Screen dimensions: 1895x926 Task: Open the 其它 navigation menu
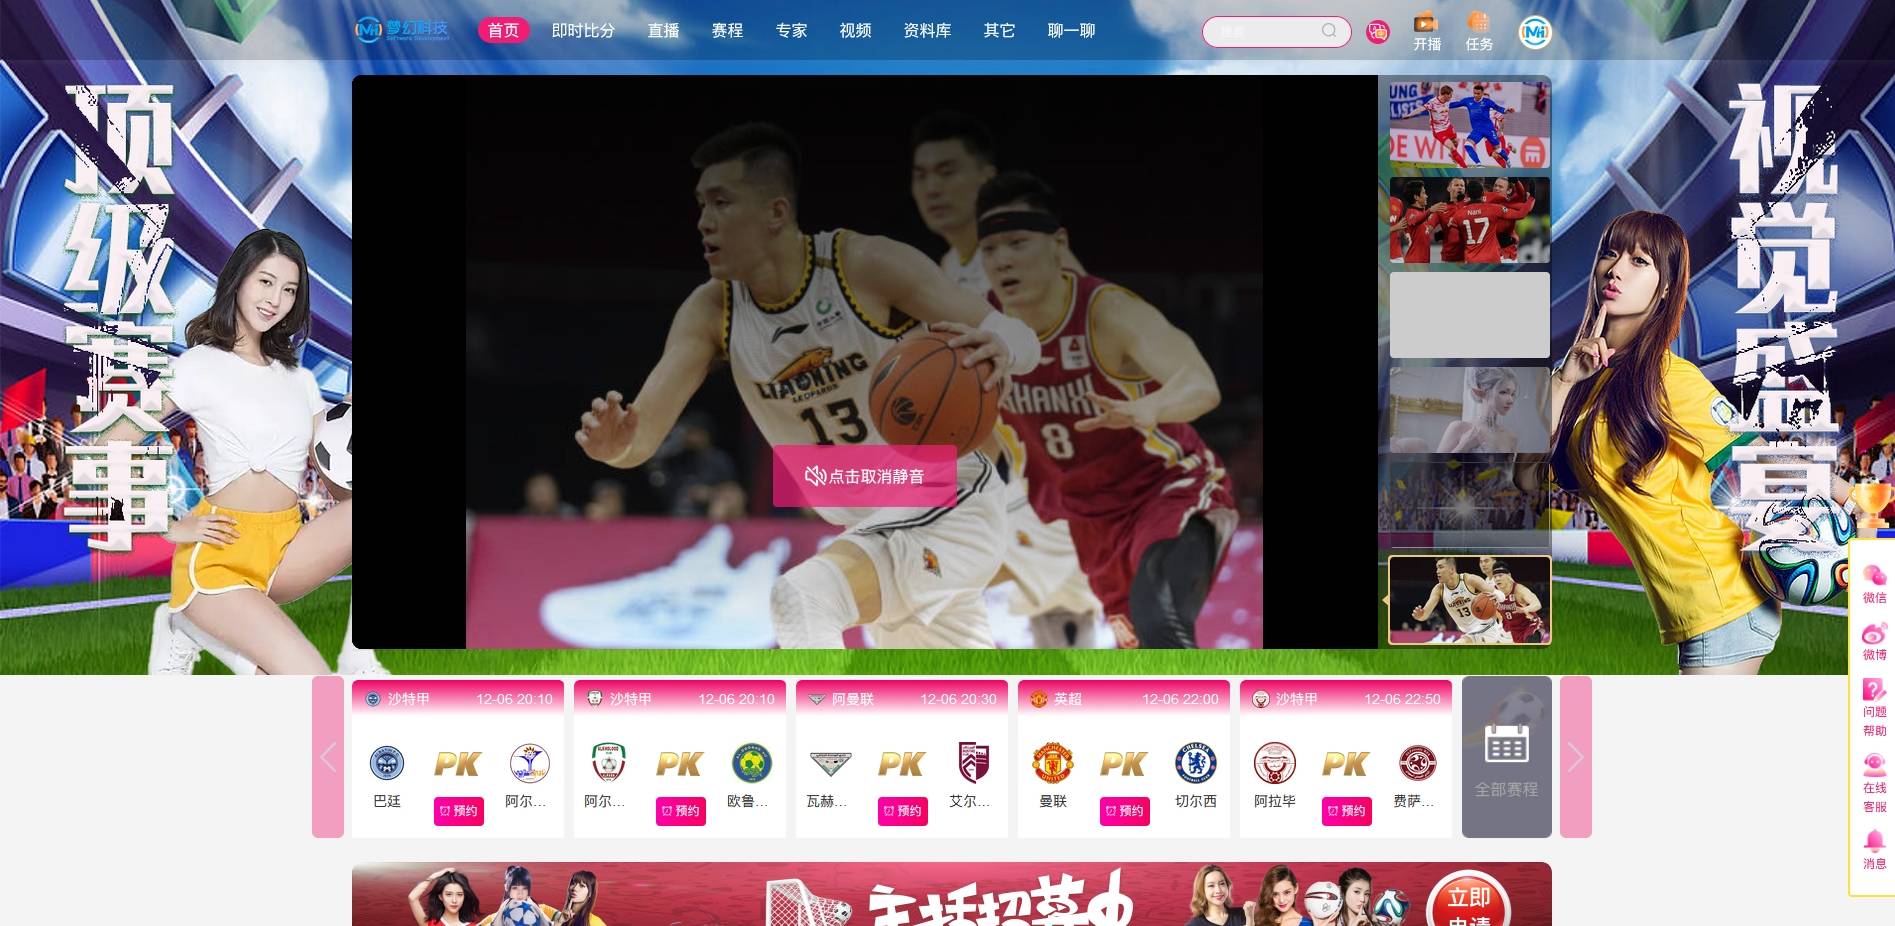click(x=998, y=31)
